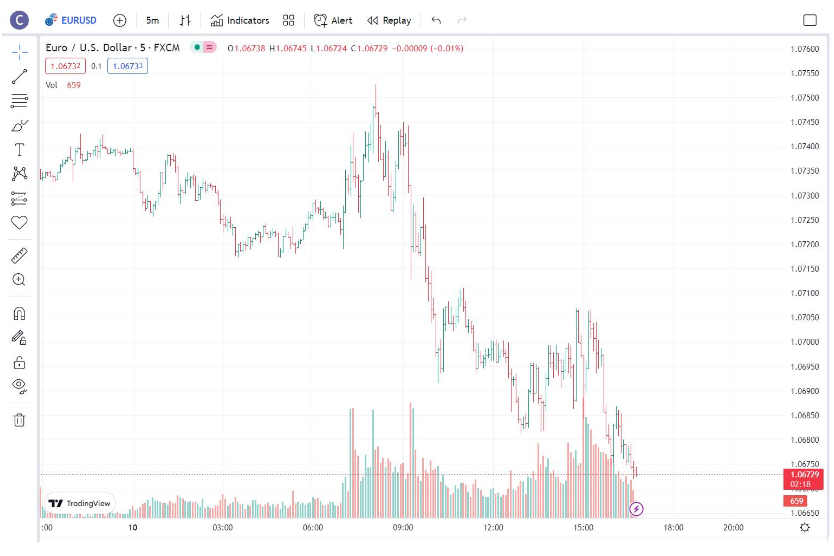
Task: Toggle magnet mode on
Action: click(x=19, y=314)
